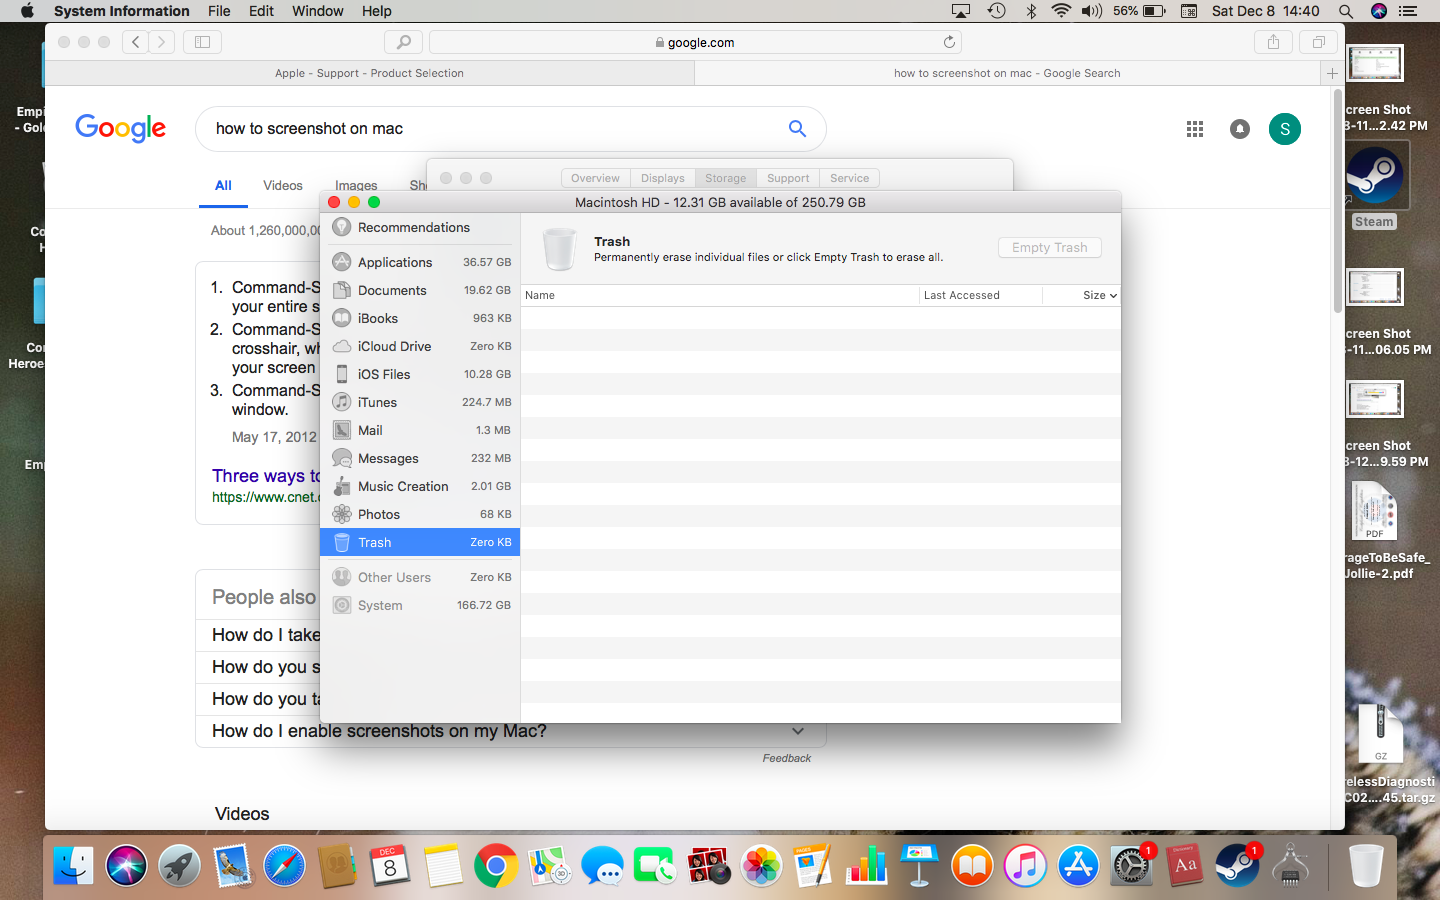Select iCloud Drive in the storage sidebar
This screenshot has height=900, width=1440.
coord(420,346)
